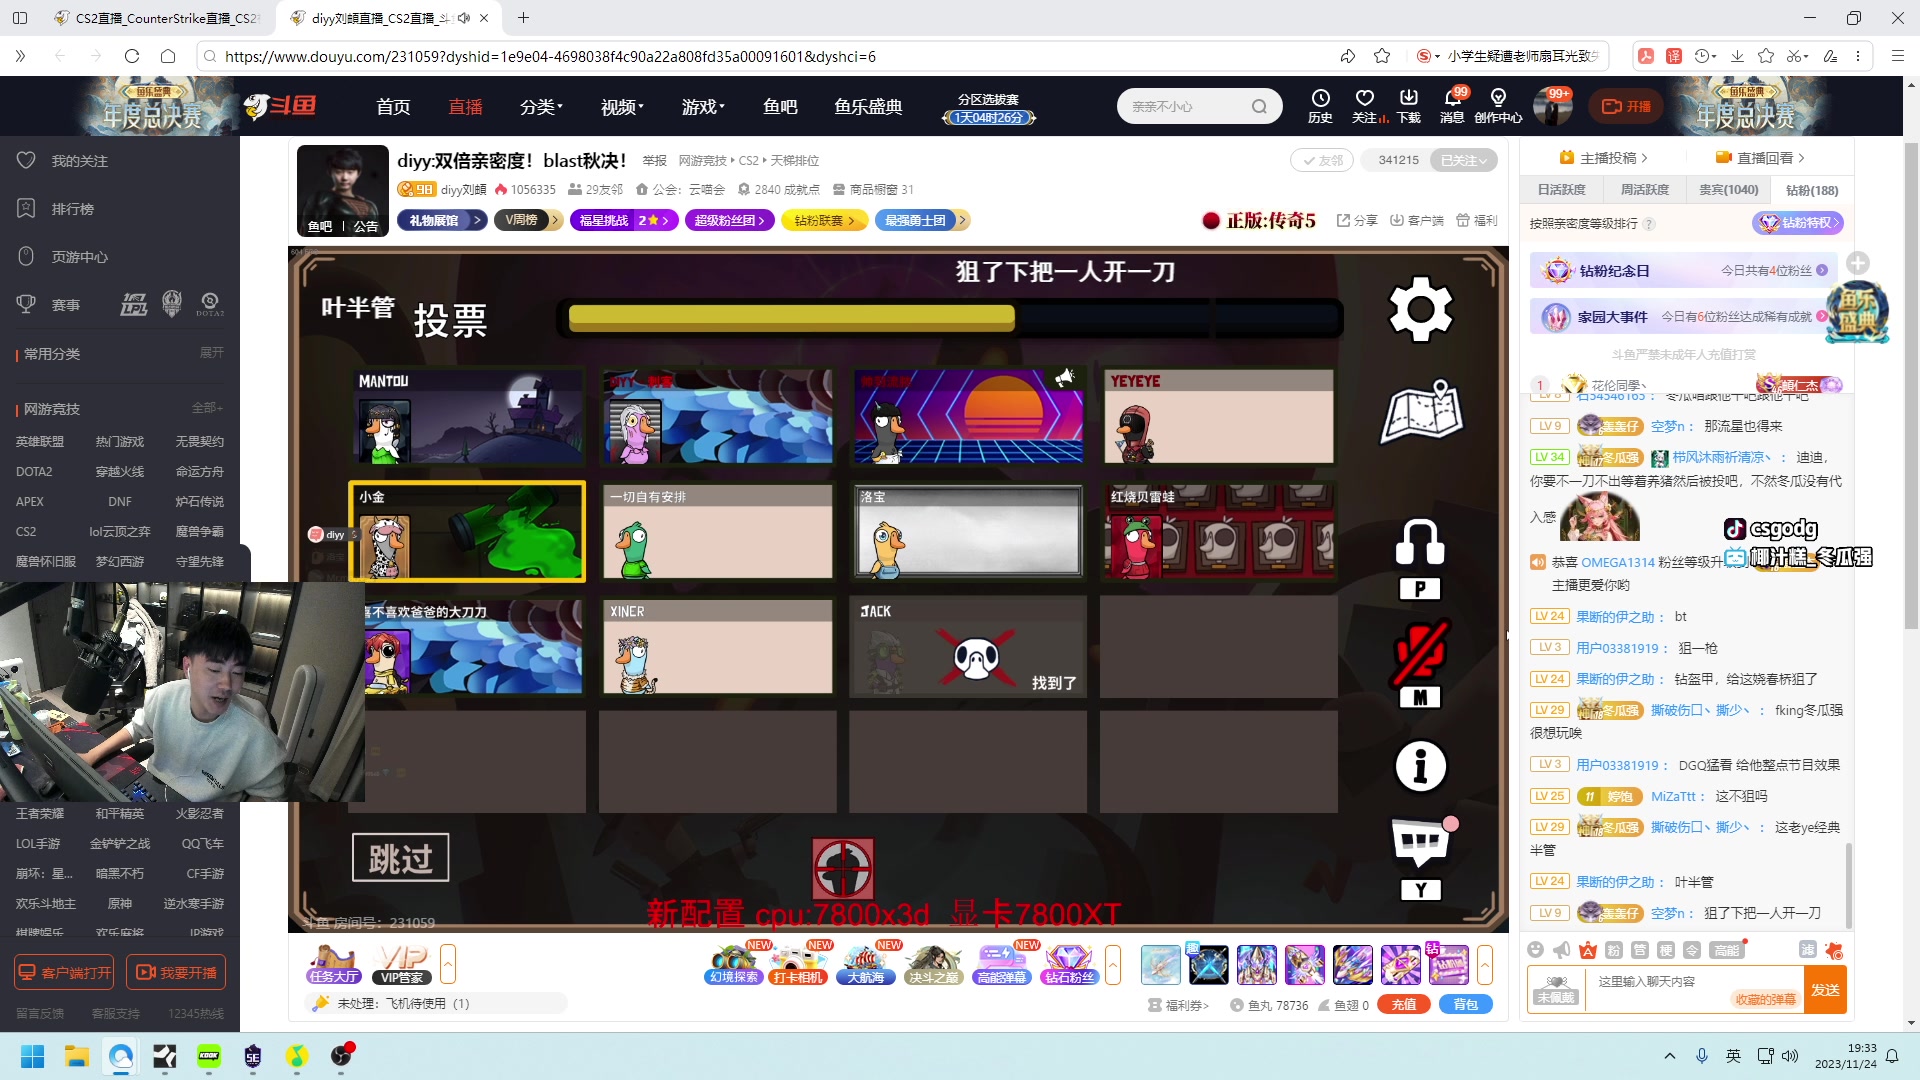Click the 分享 share icon under stream title
The height and width of the screenshot is (1080, 1920).
pyautogui.click(x=1357, y=220)
